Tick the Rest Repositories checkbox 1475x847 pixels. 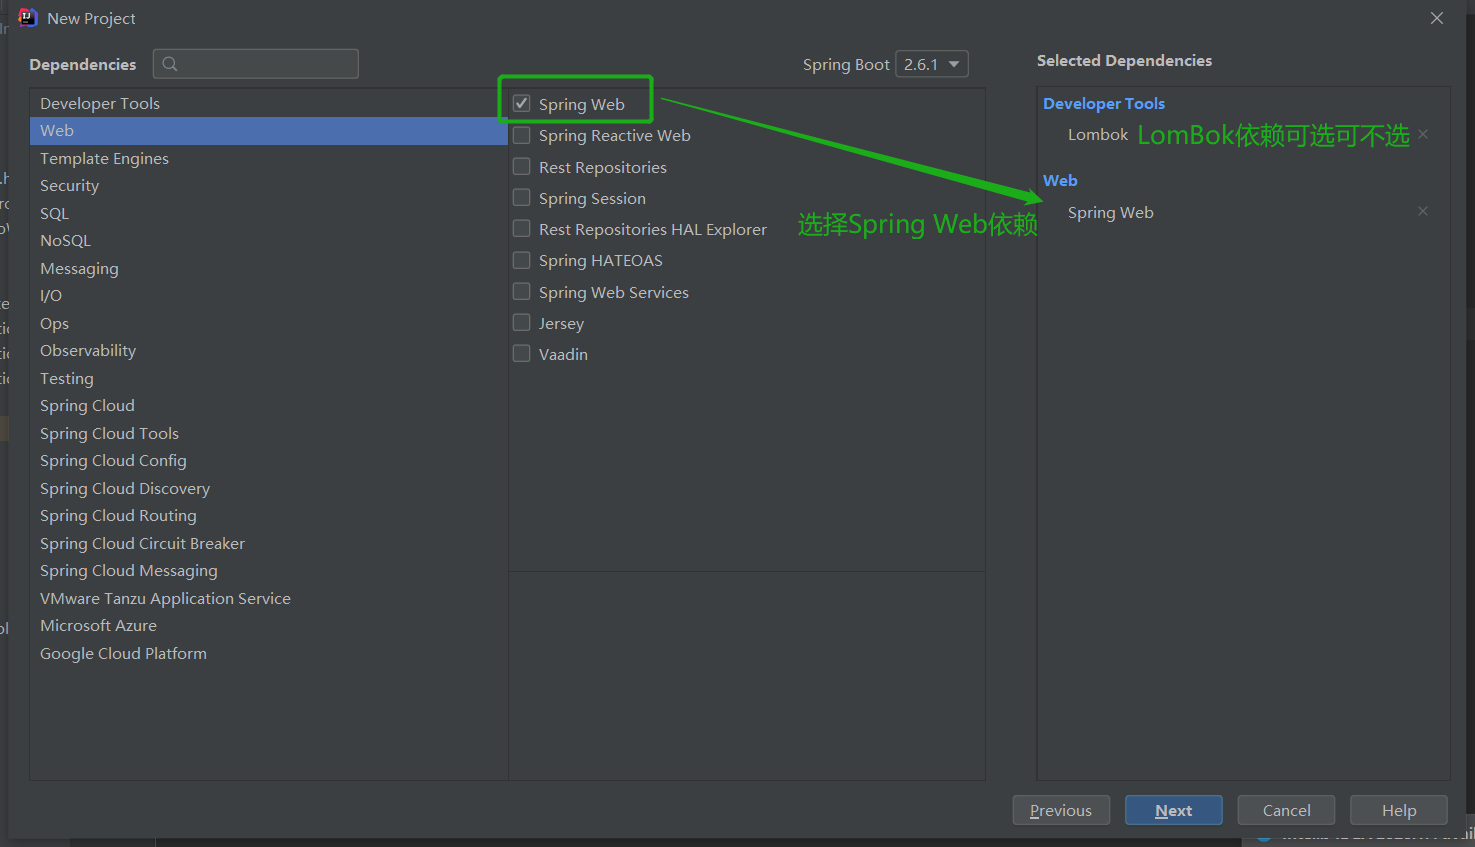[522, 167]
